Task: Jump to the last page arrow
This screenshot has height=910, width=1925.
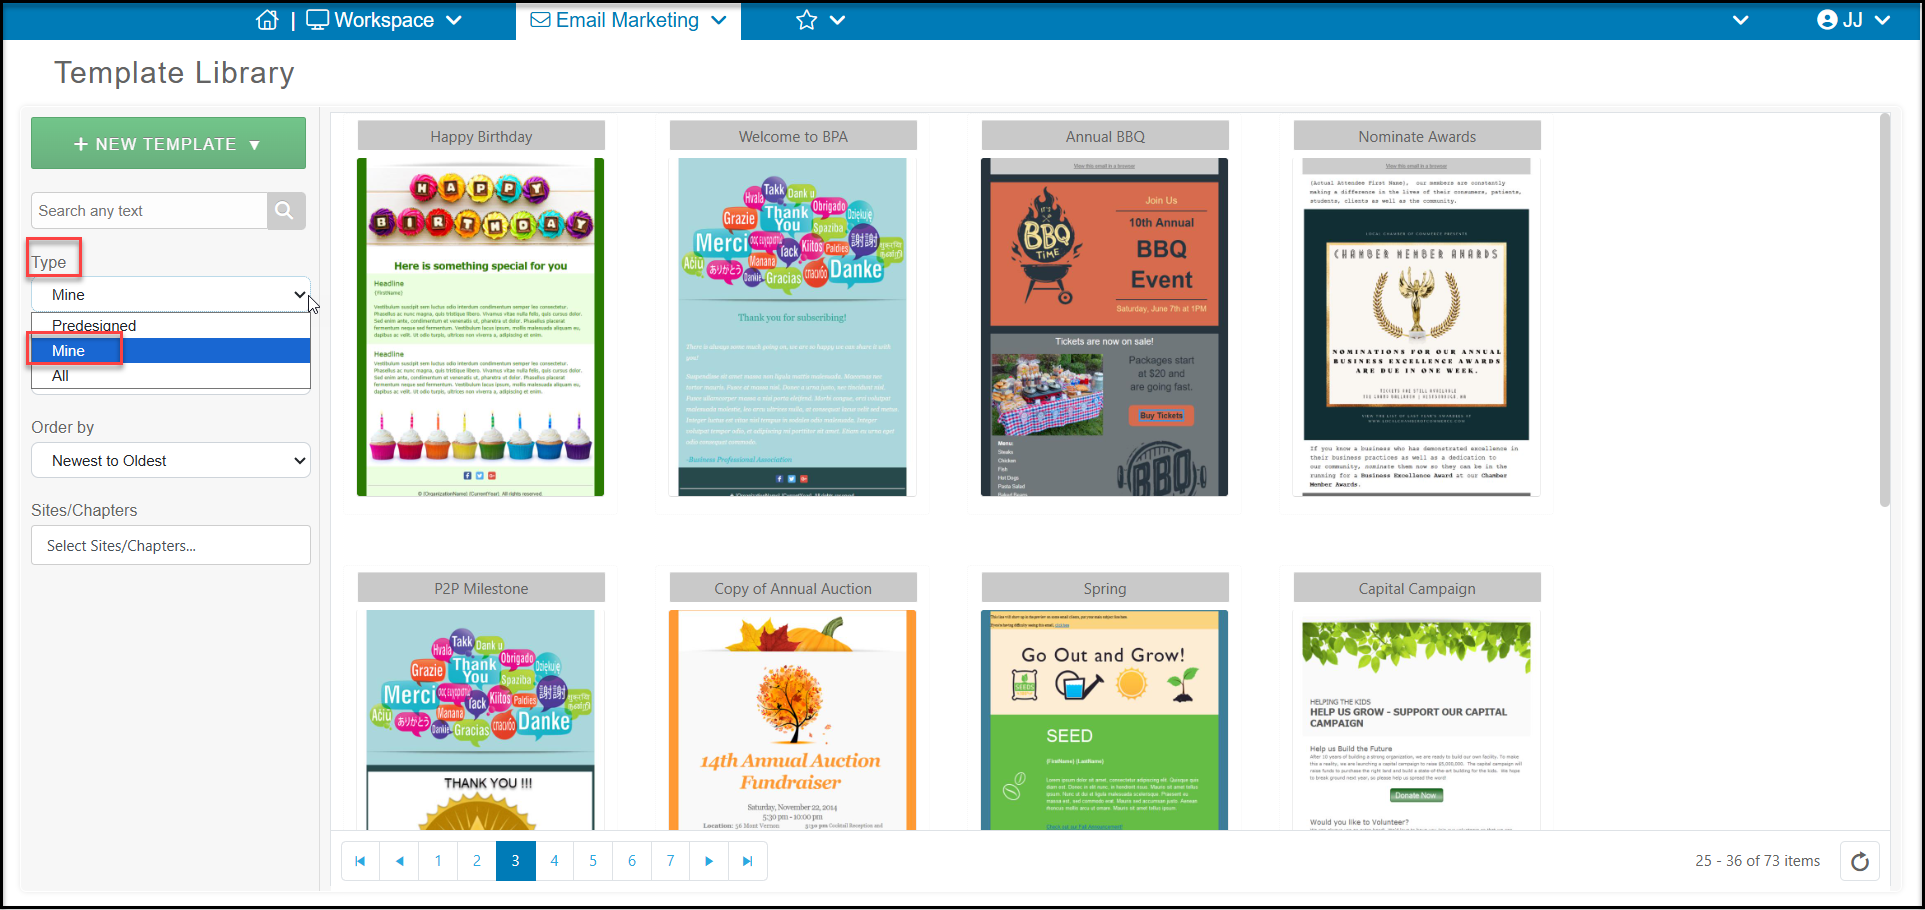Action: [748, 861]
